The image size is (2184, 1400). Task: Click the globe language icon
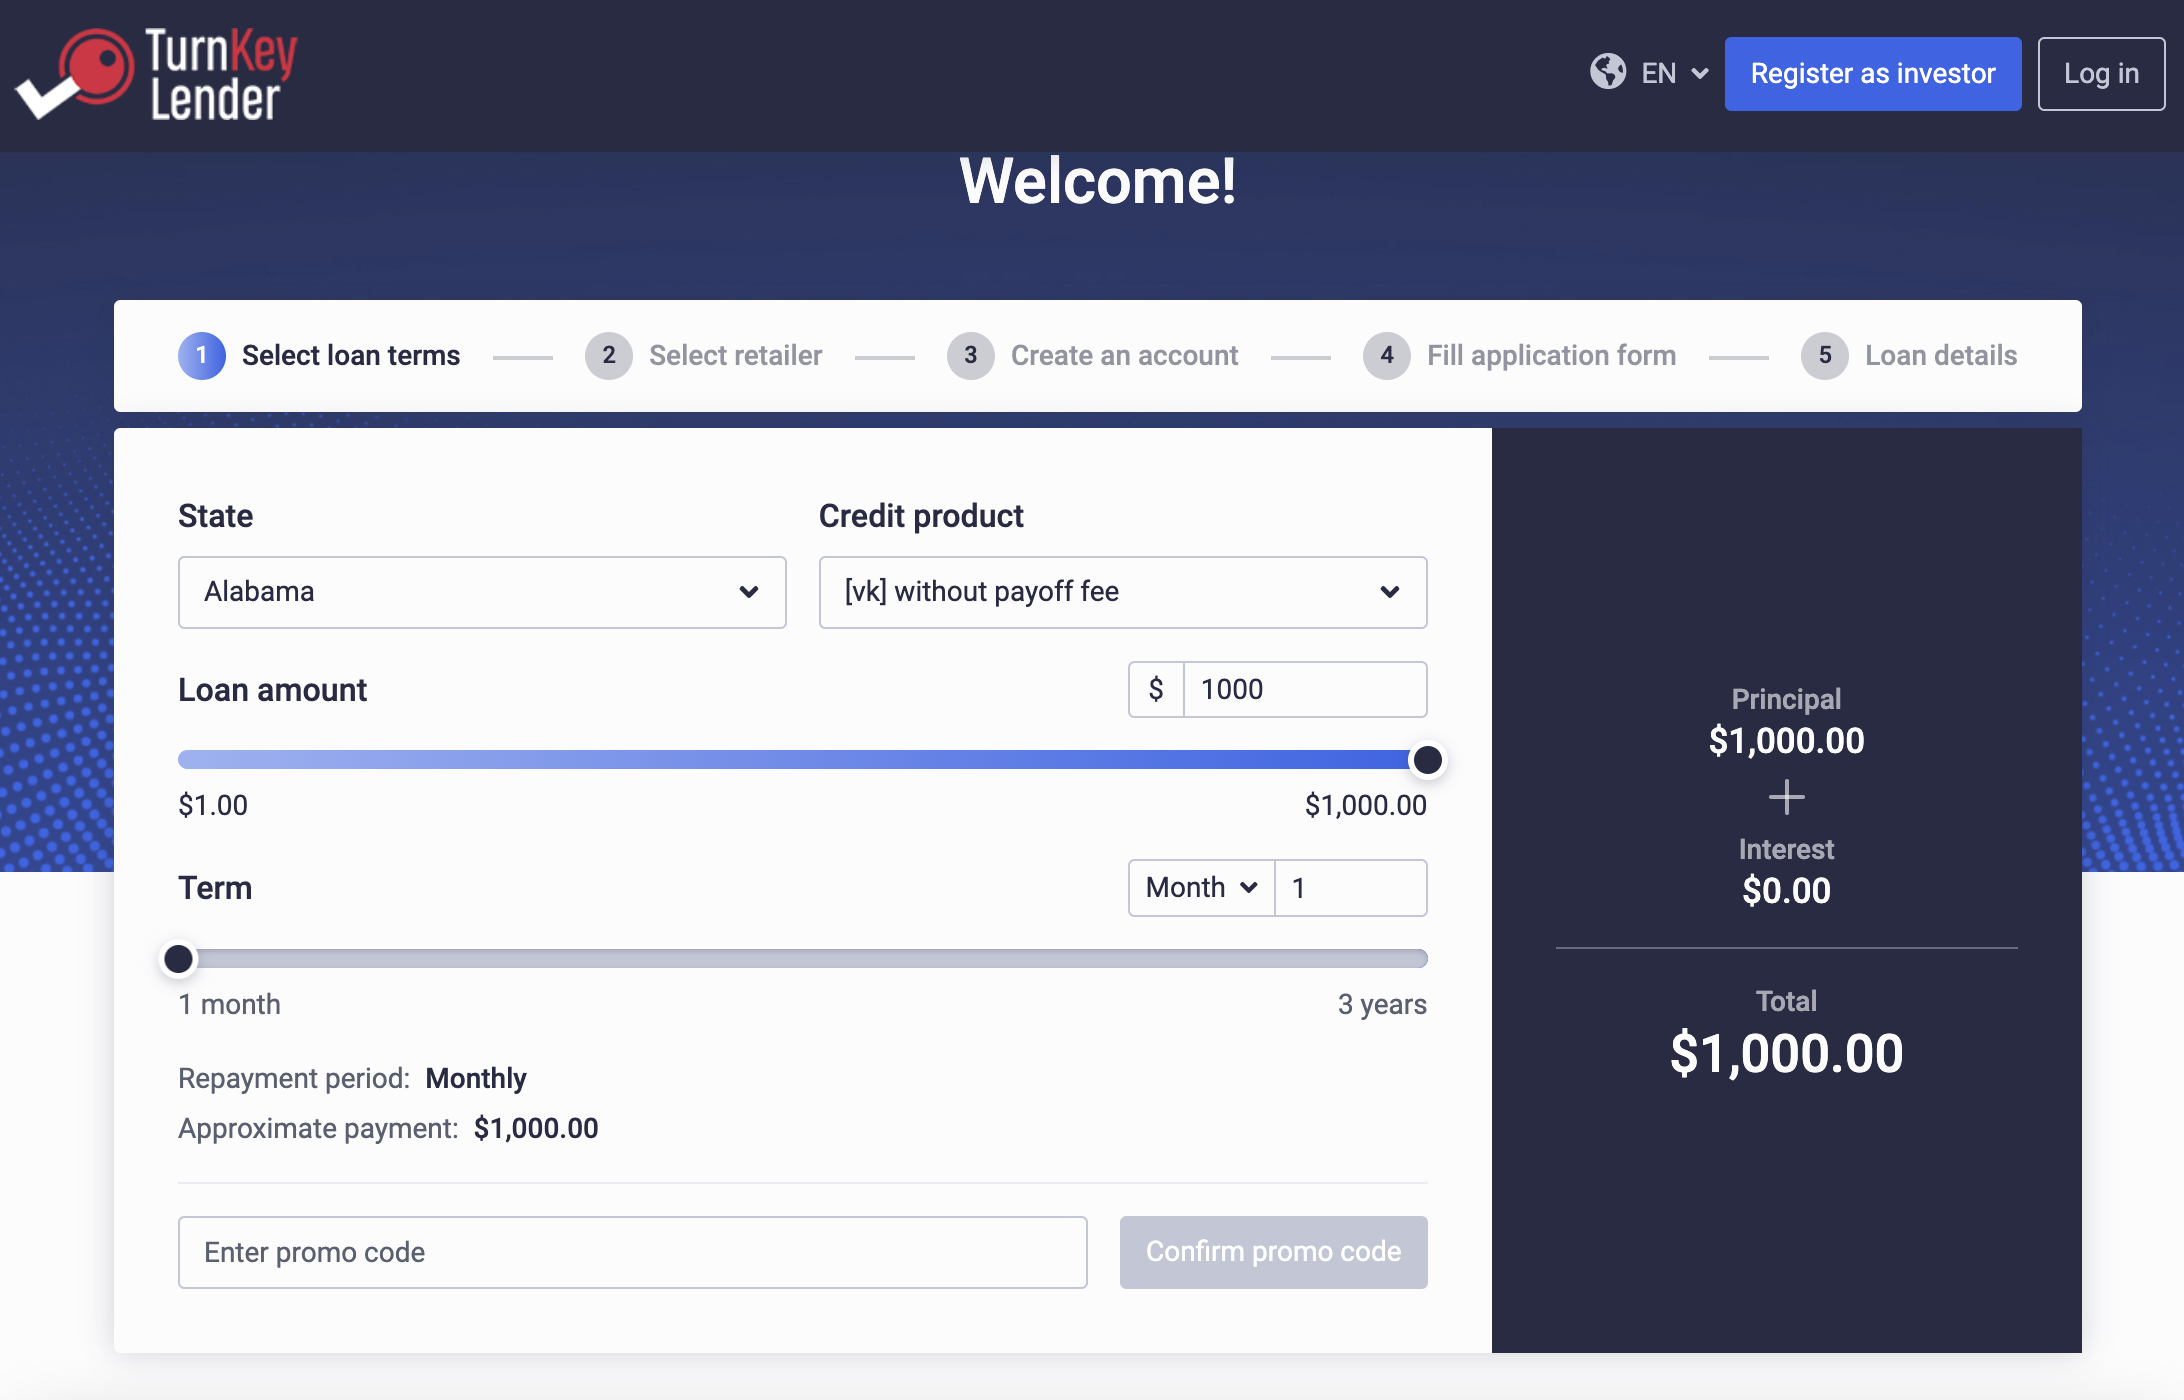[x=1608, y=73]
